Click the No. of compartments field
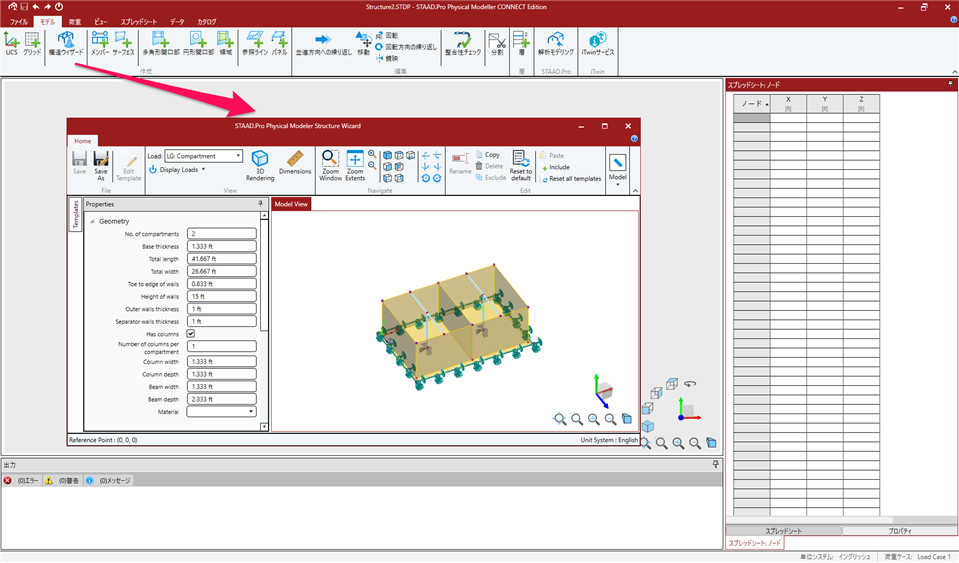This screenshot has width=959, height=563. point(221,234)
